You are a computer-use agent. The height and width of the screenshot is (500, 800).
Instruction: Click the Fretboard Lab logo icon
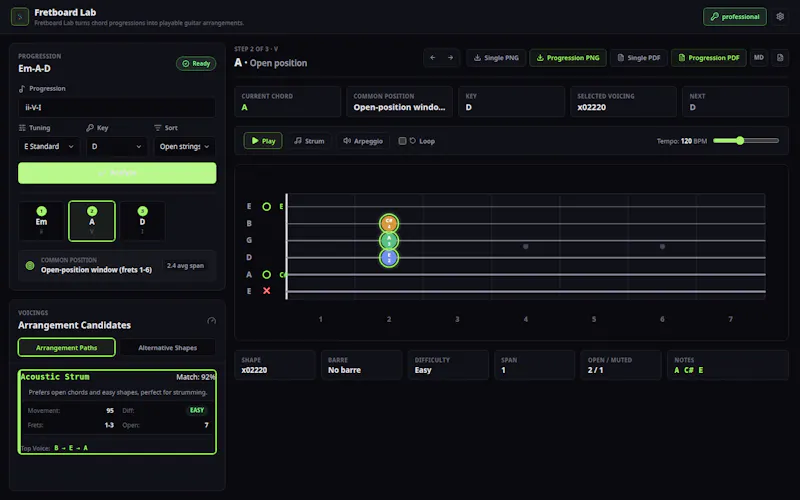[x=19, y=17]
